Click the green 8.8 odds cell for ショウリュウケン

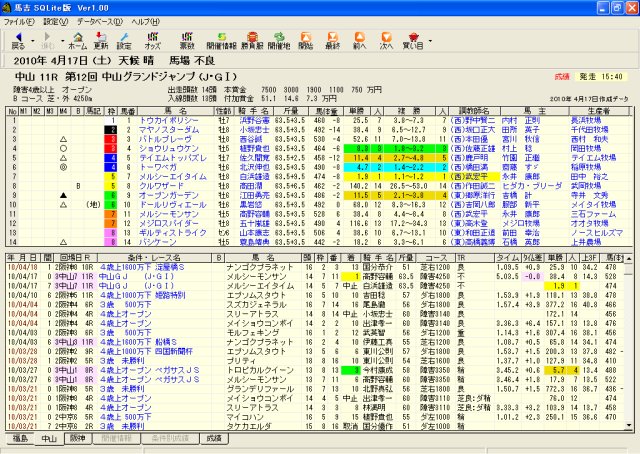pos(357,149)
